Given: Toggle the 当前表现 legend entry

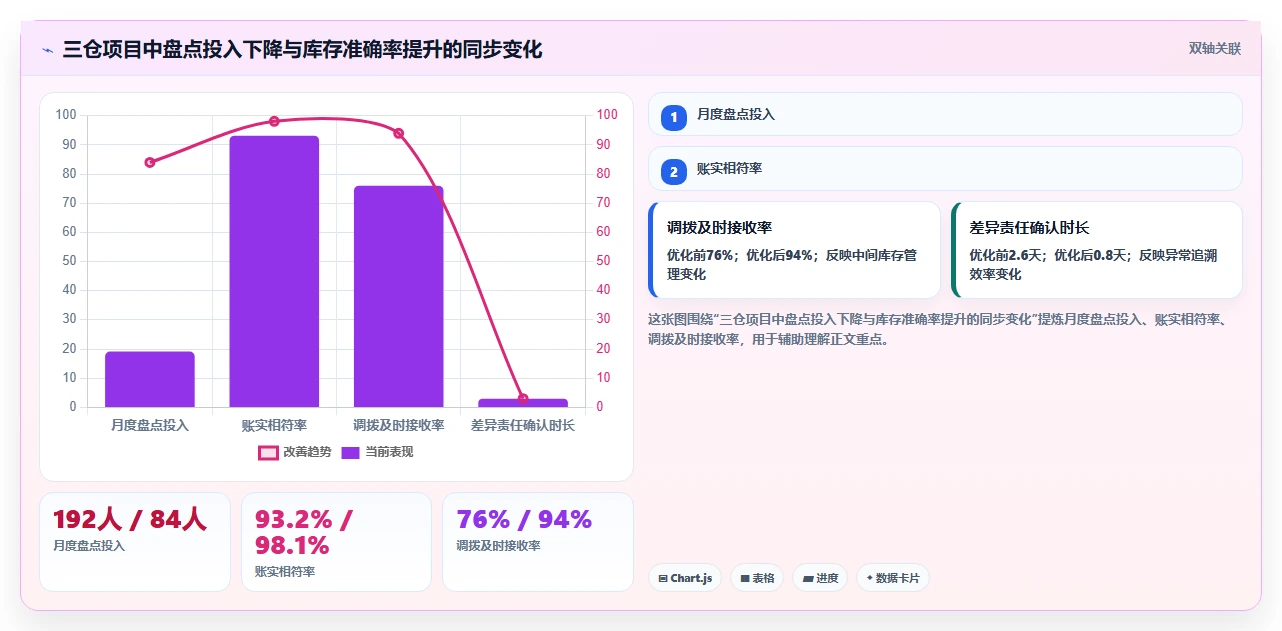Looking at the screenshot, I should [x=377, y=452].
